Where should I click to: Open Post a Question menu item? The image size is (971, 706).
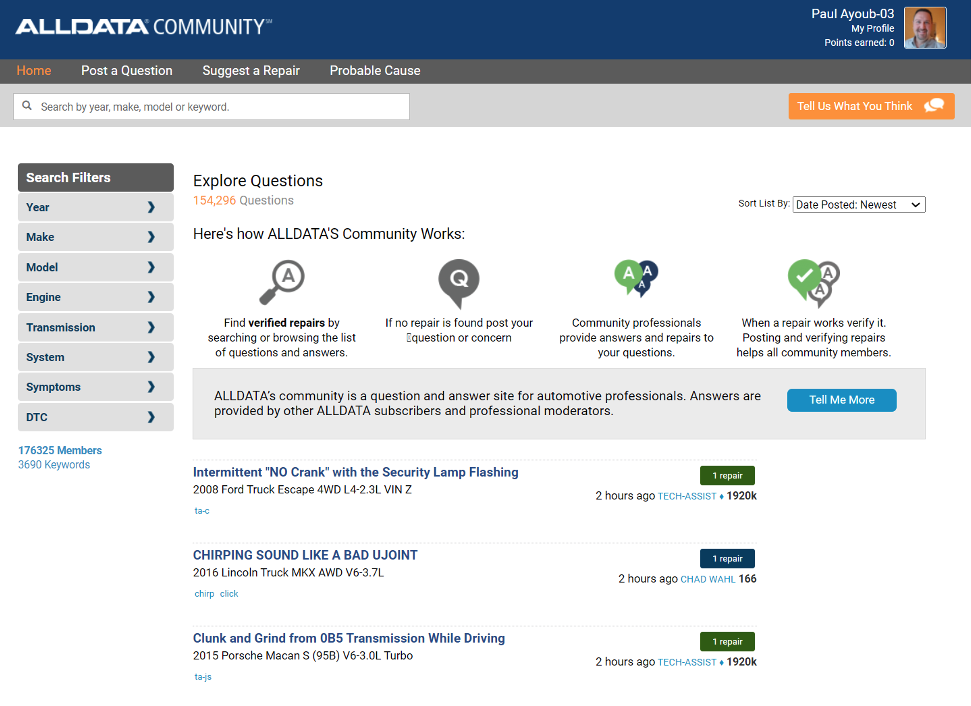coord(127,71)
